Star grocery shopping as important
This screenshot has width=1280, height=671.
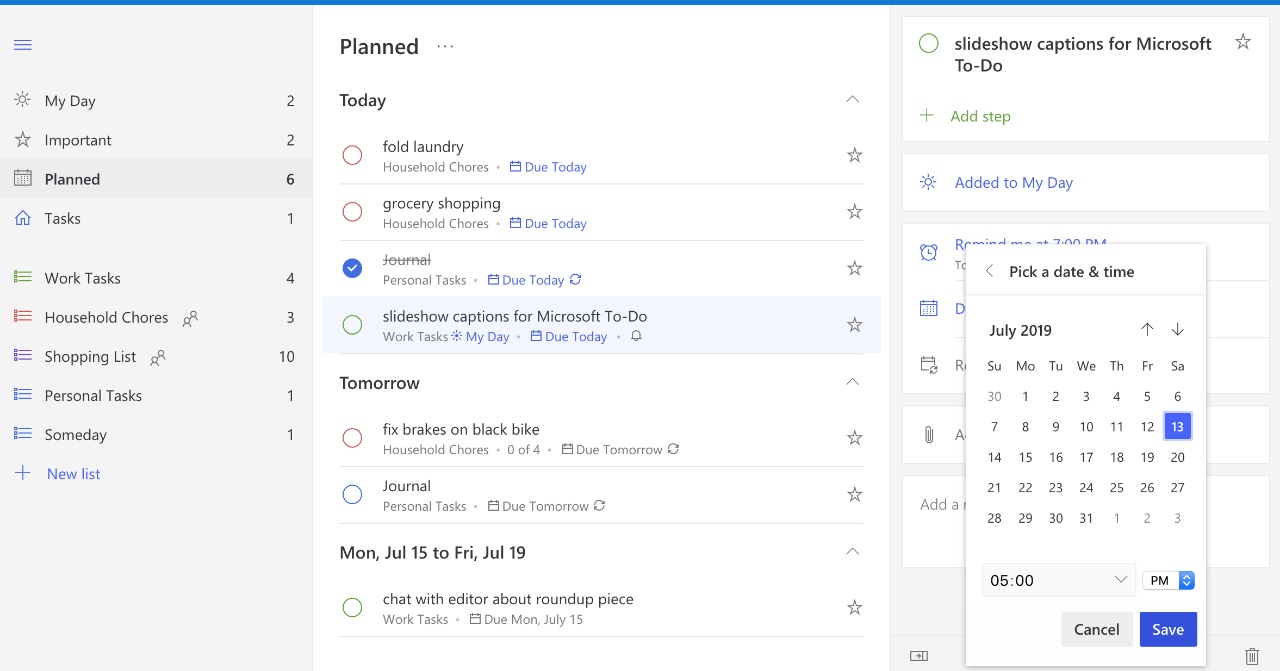854,211
